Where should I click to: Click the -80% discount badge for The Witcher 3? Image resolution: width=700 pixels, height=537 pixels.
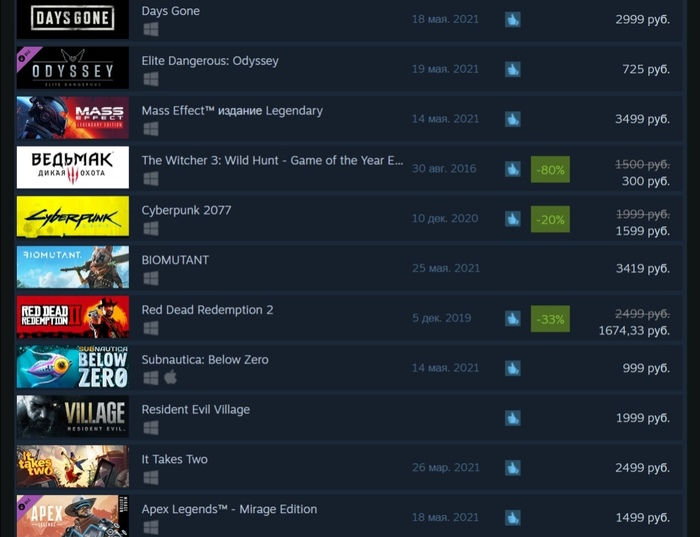[x=550, y=169]
